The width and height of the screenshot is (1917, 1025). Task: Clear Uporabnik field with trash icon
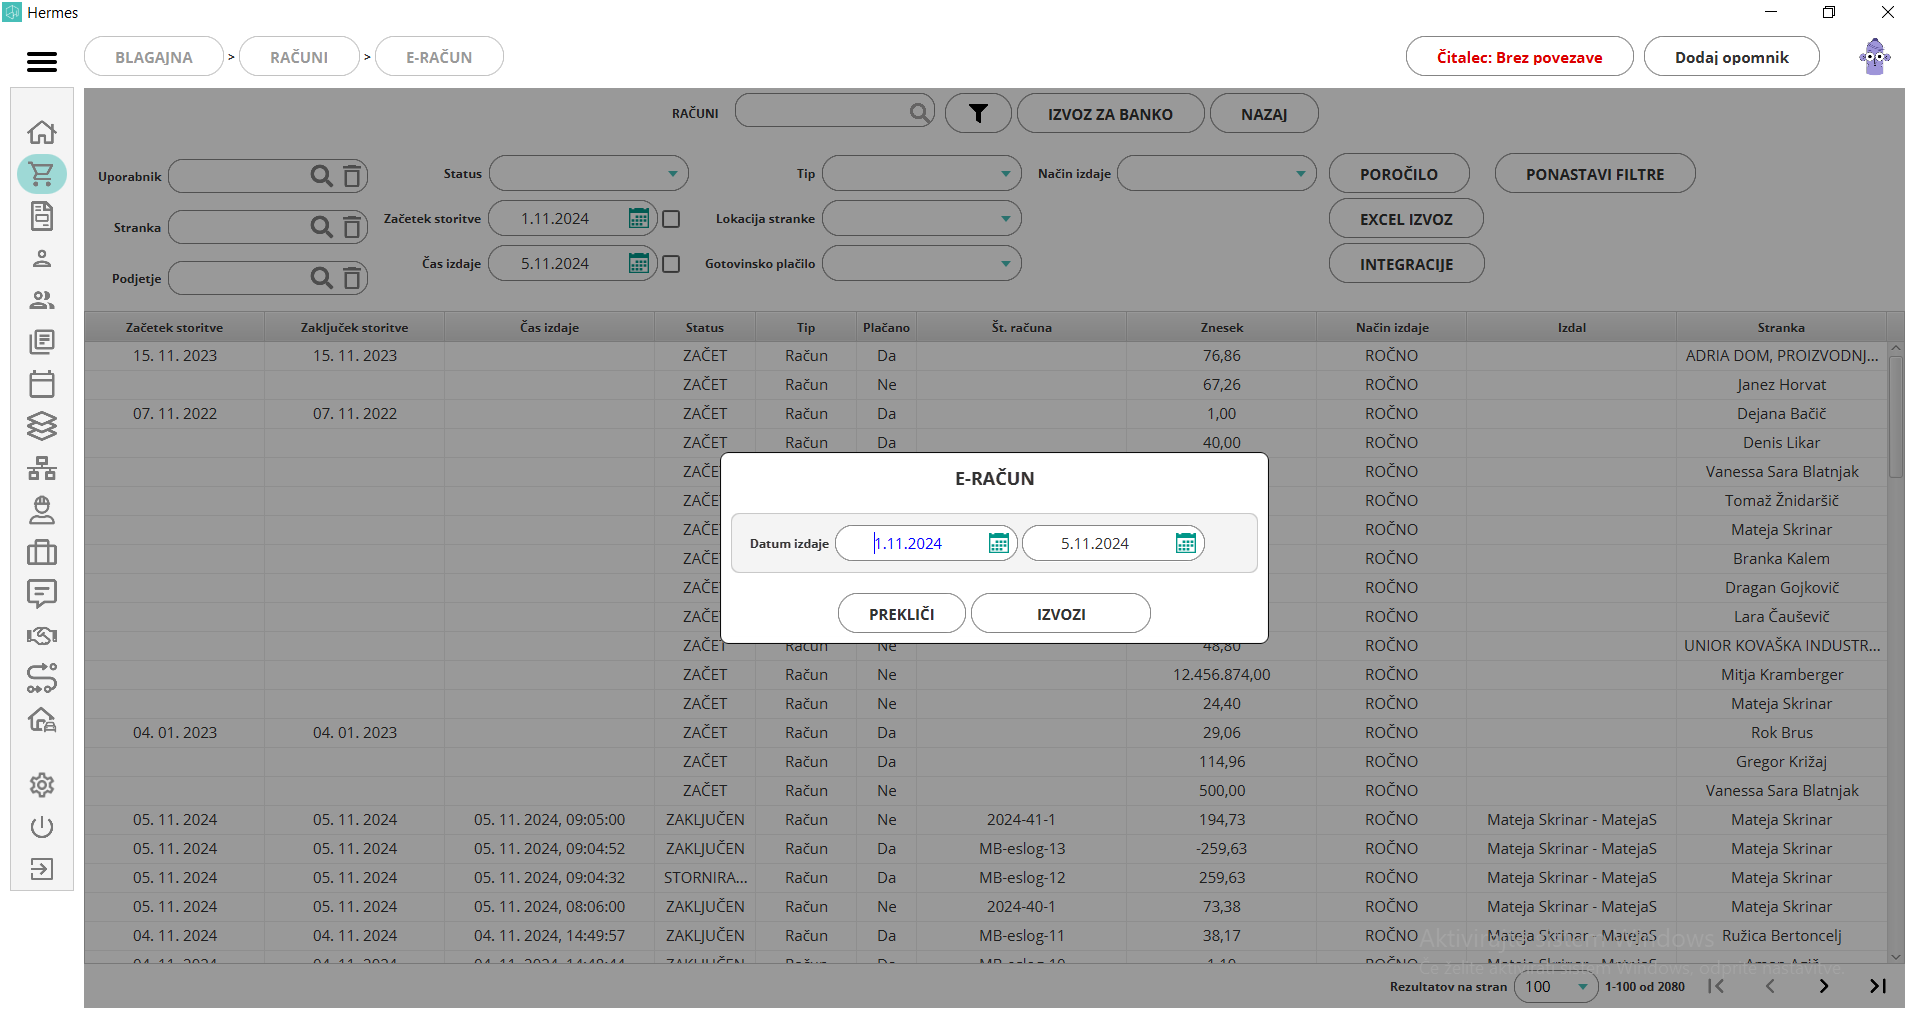point(352,176)
